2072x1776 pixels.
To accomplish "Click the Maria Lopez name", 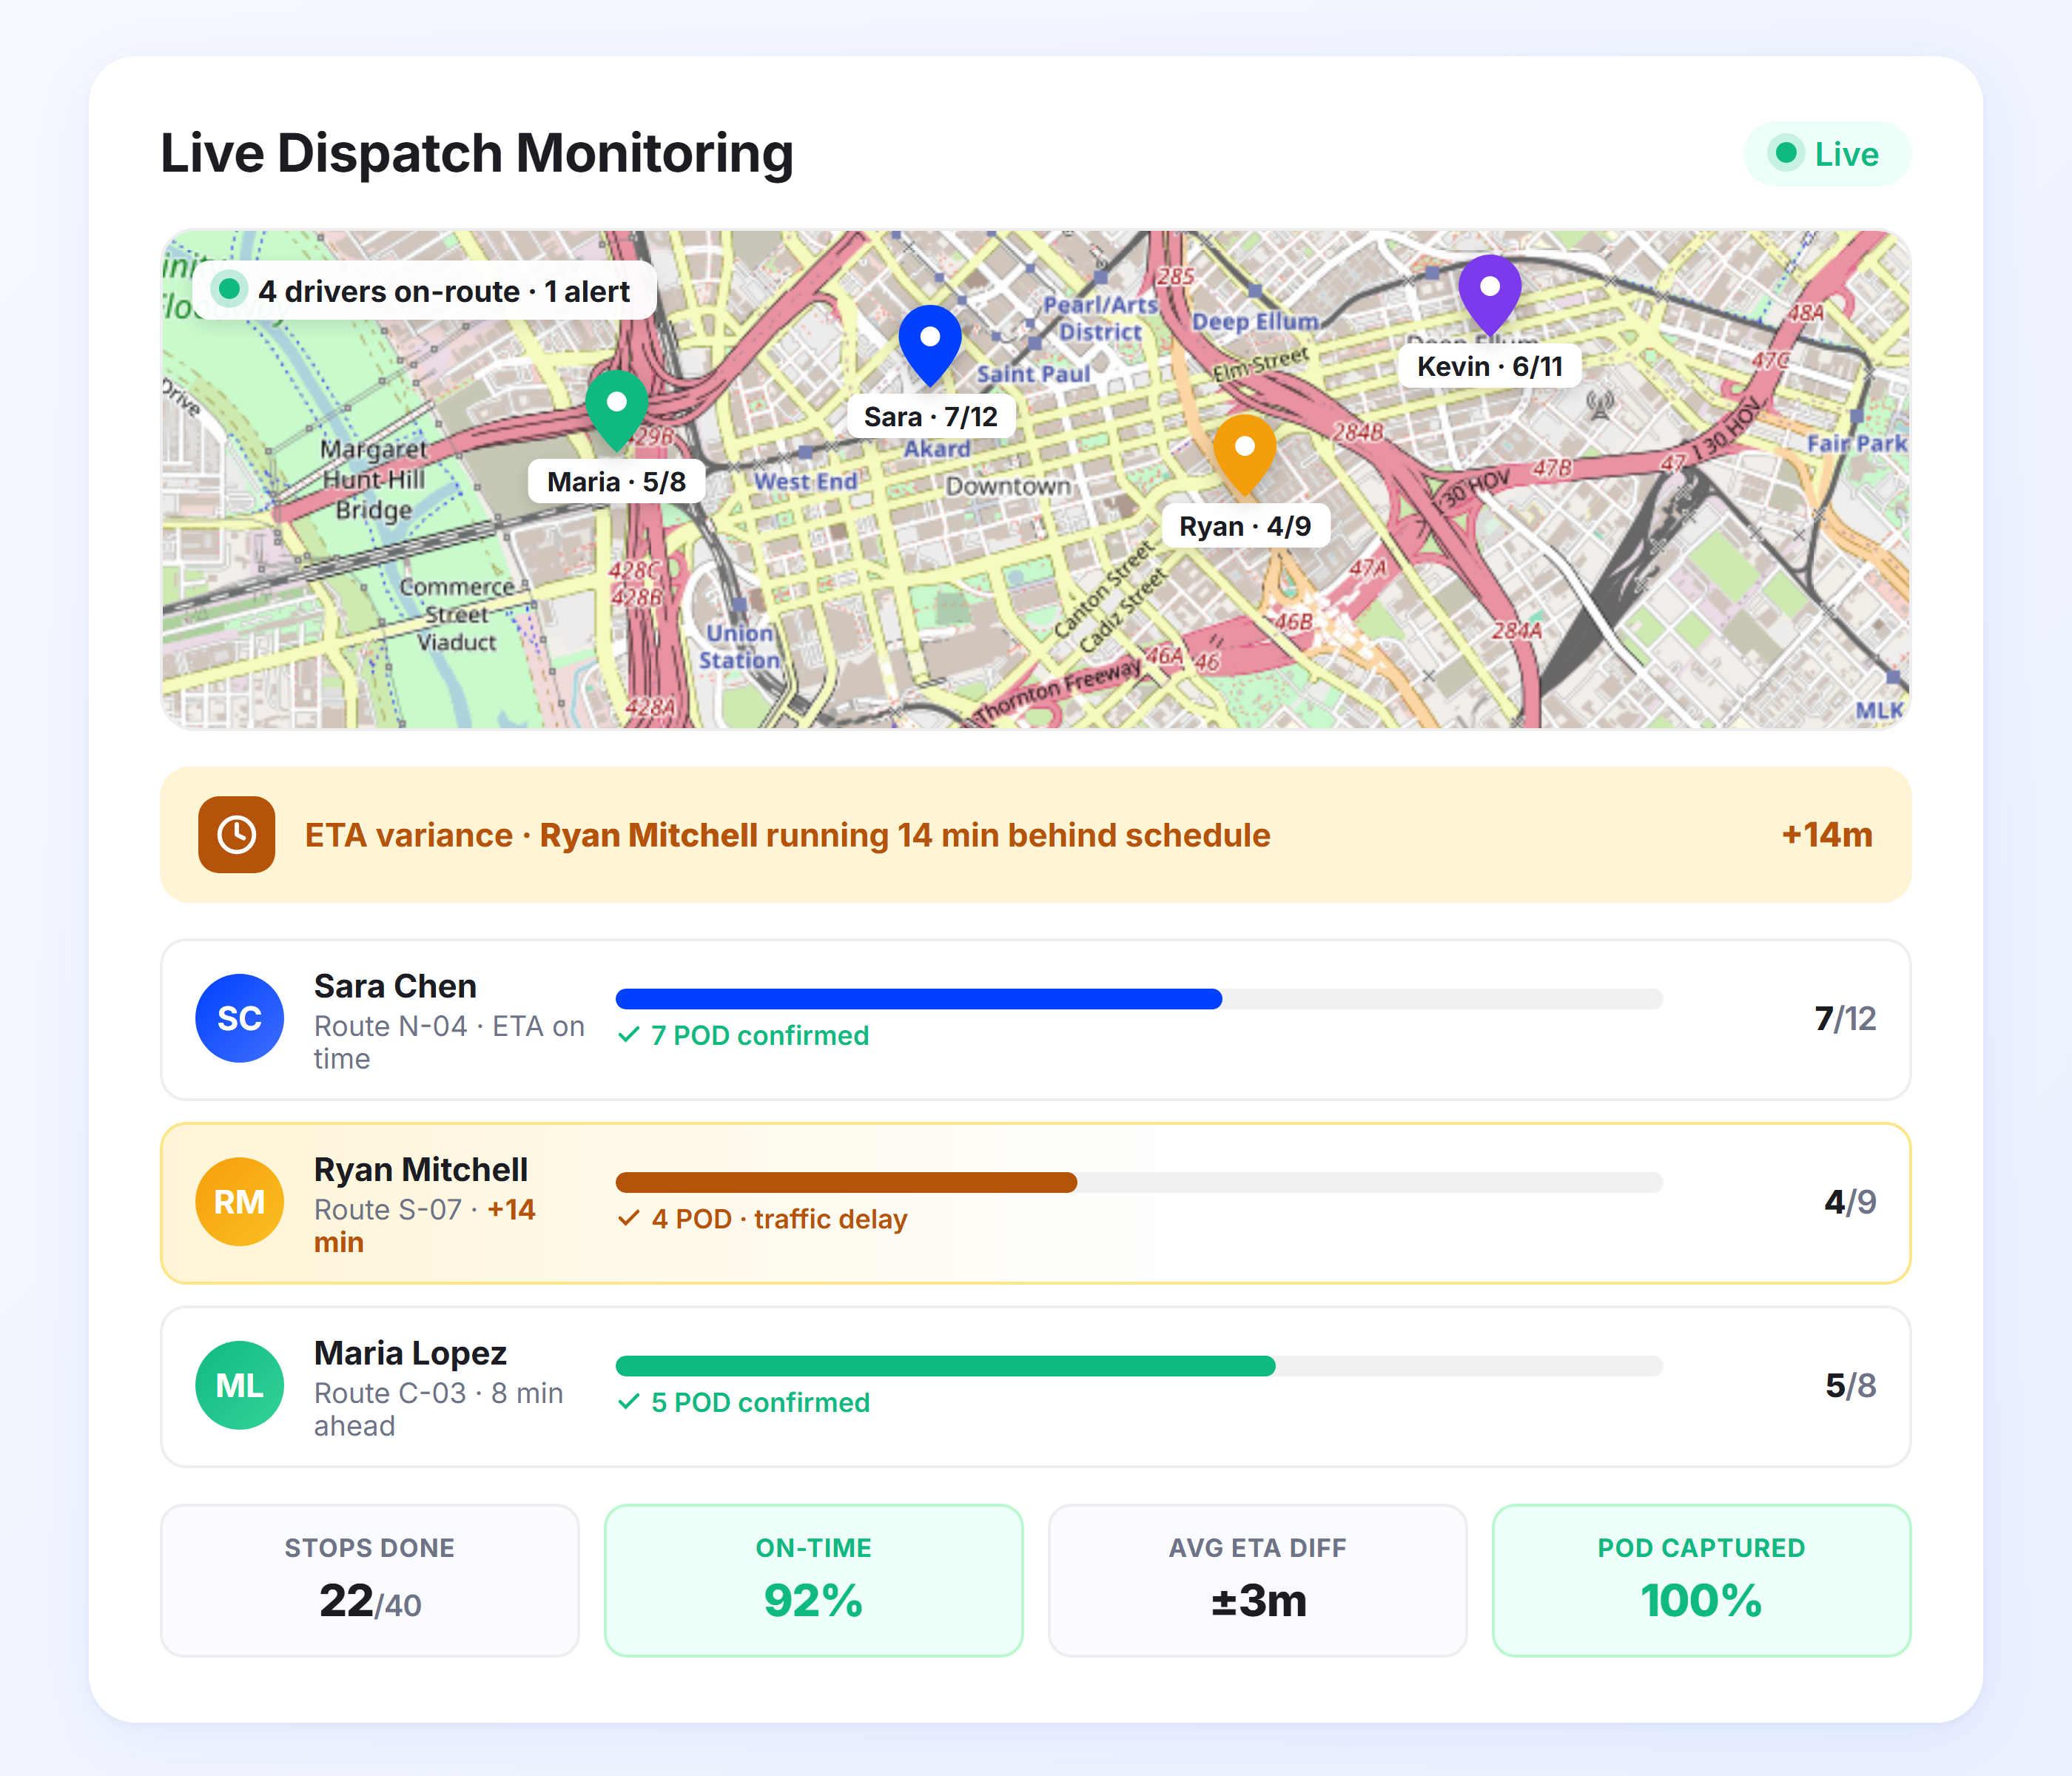I will click(410, 1353).
